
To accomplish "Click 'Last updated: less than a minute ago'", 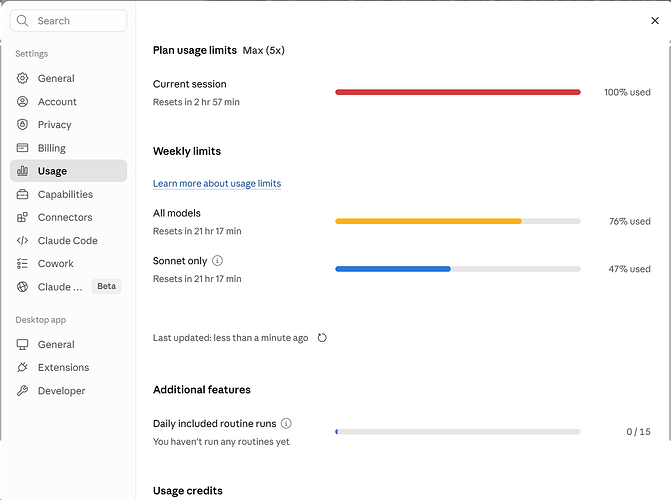I will 230,338.
